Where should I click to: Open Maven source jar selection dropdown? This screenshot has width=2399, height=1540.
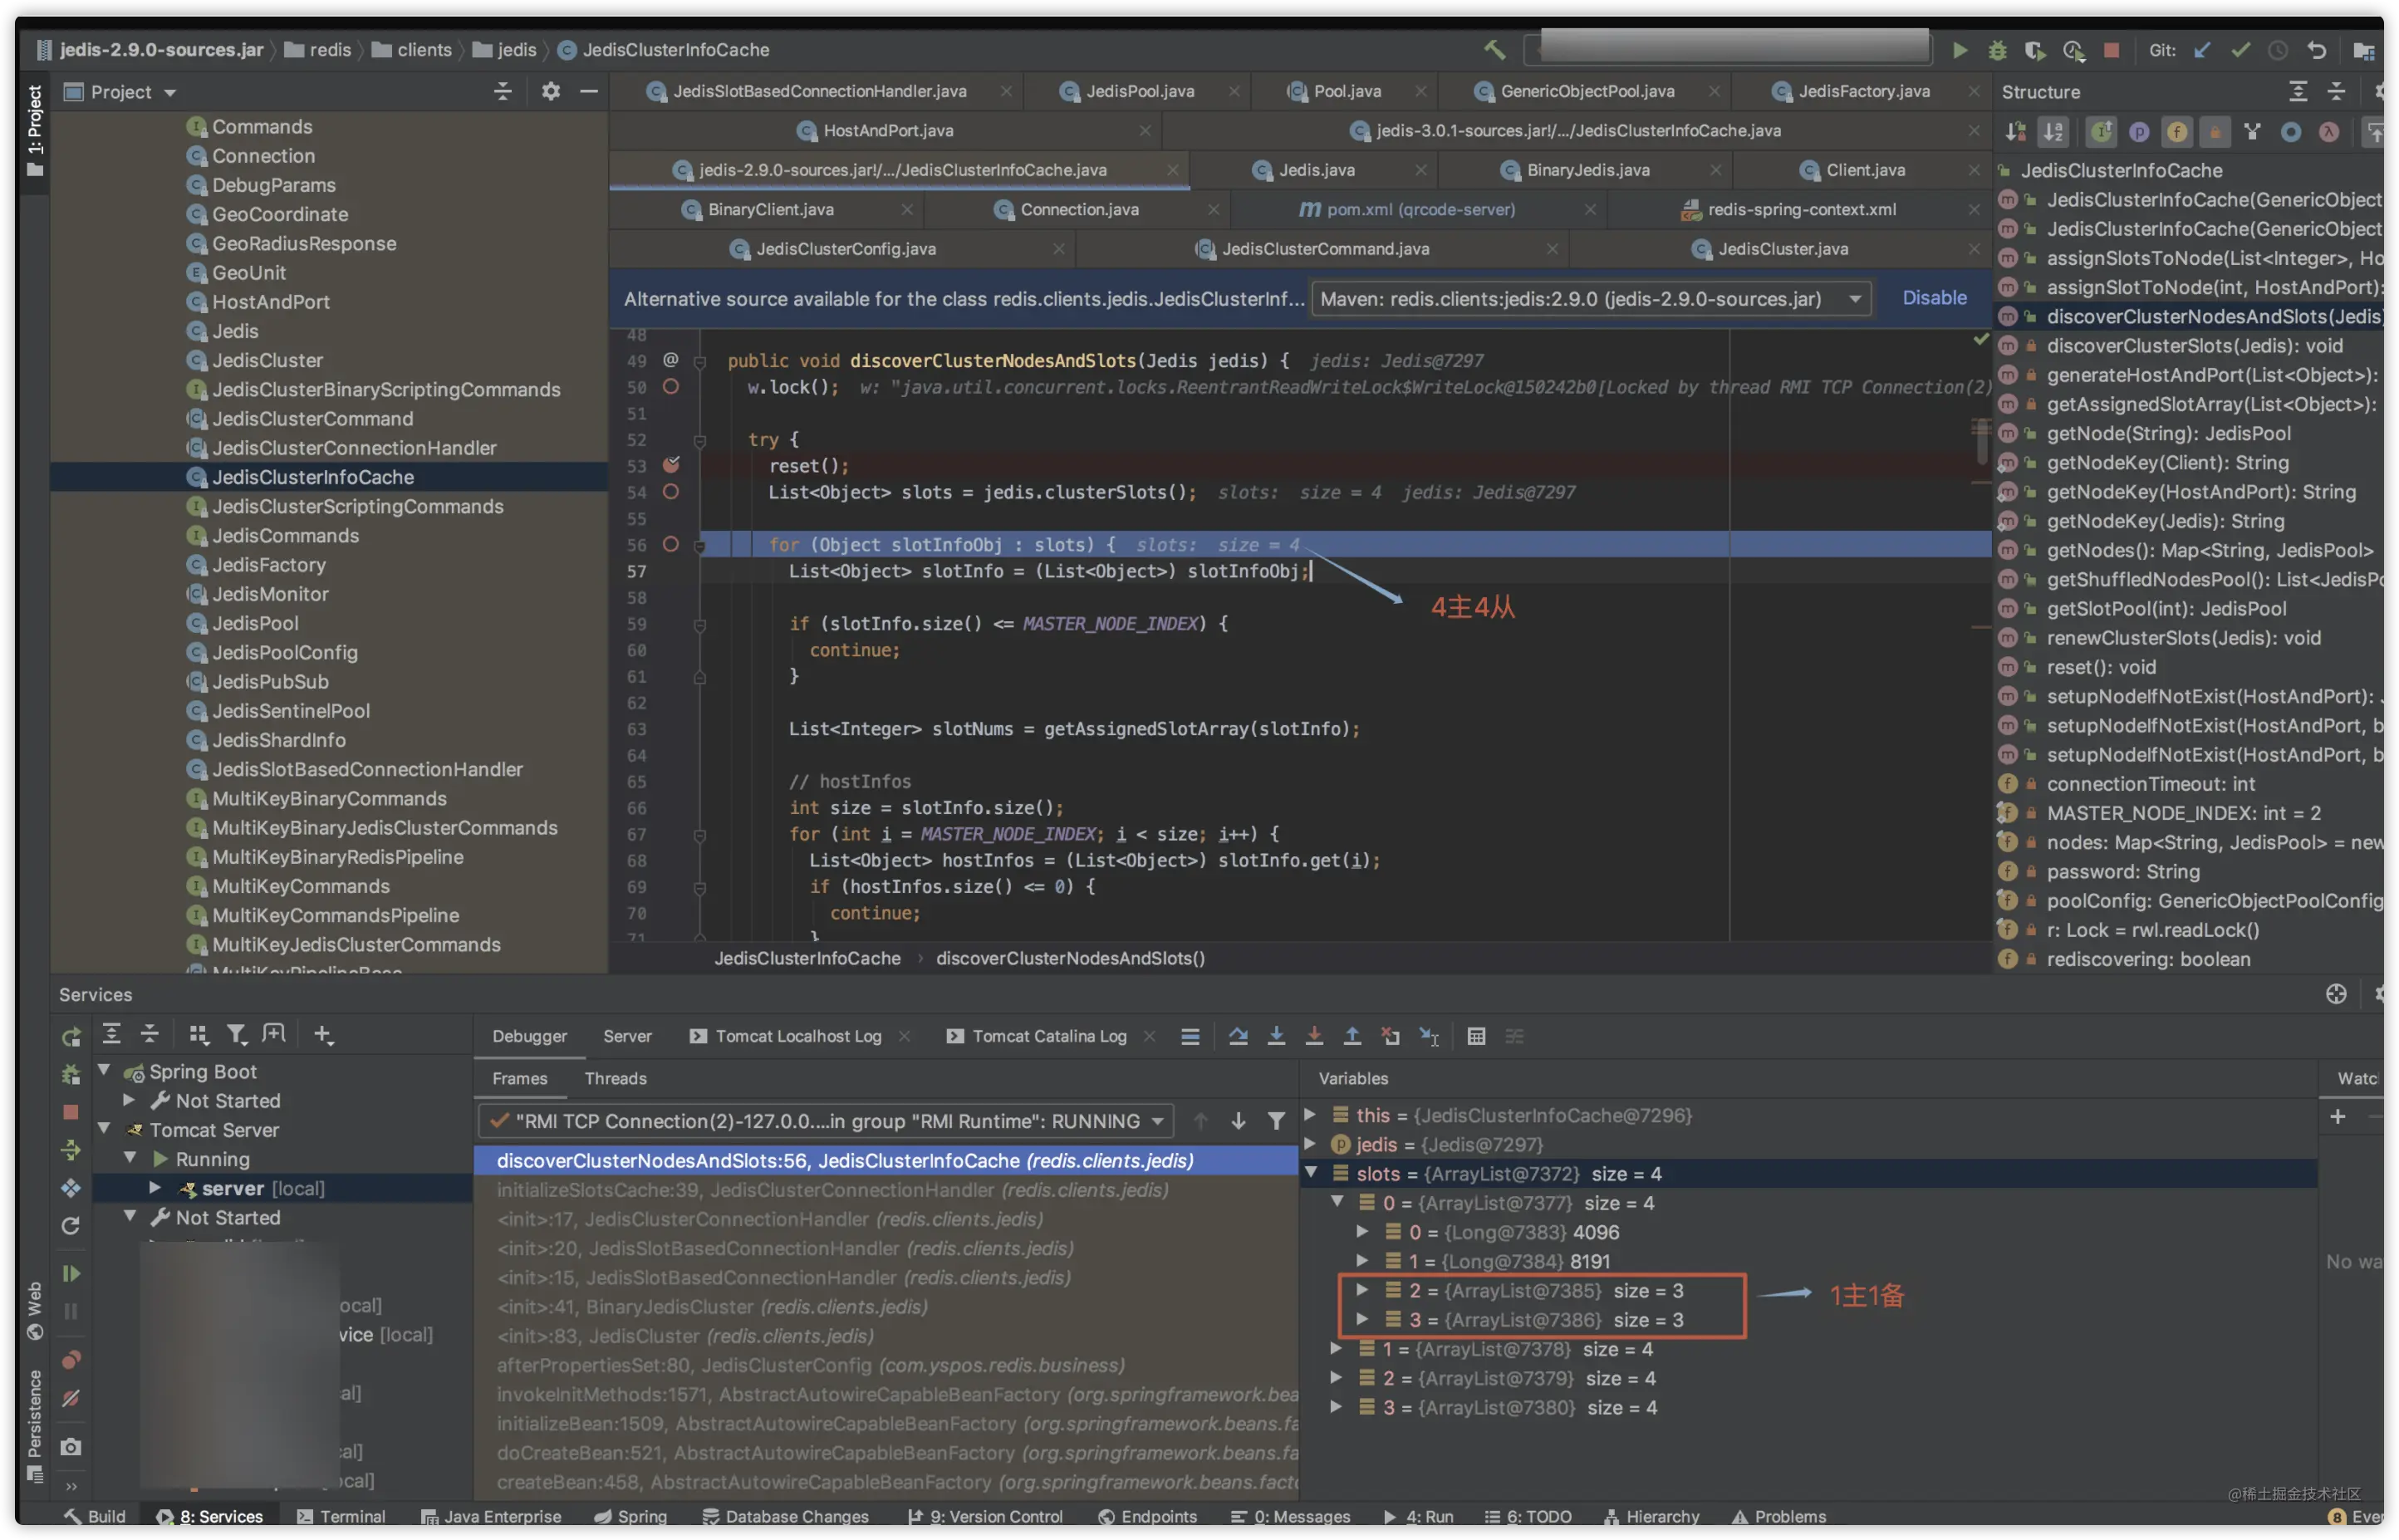1591,298
